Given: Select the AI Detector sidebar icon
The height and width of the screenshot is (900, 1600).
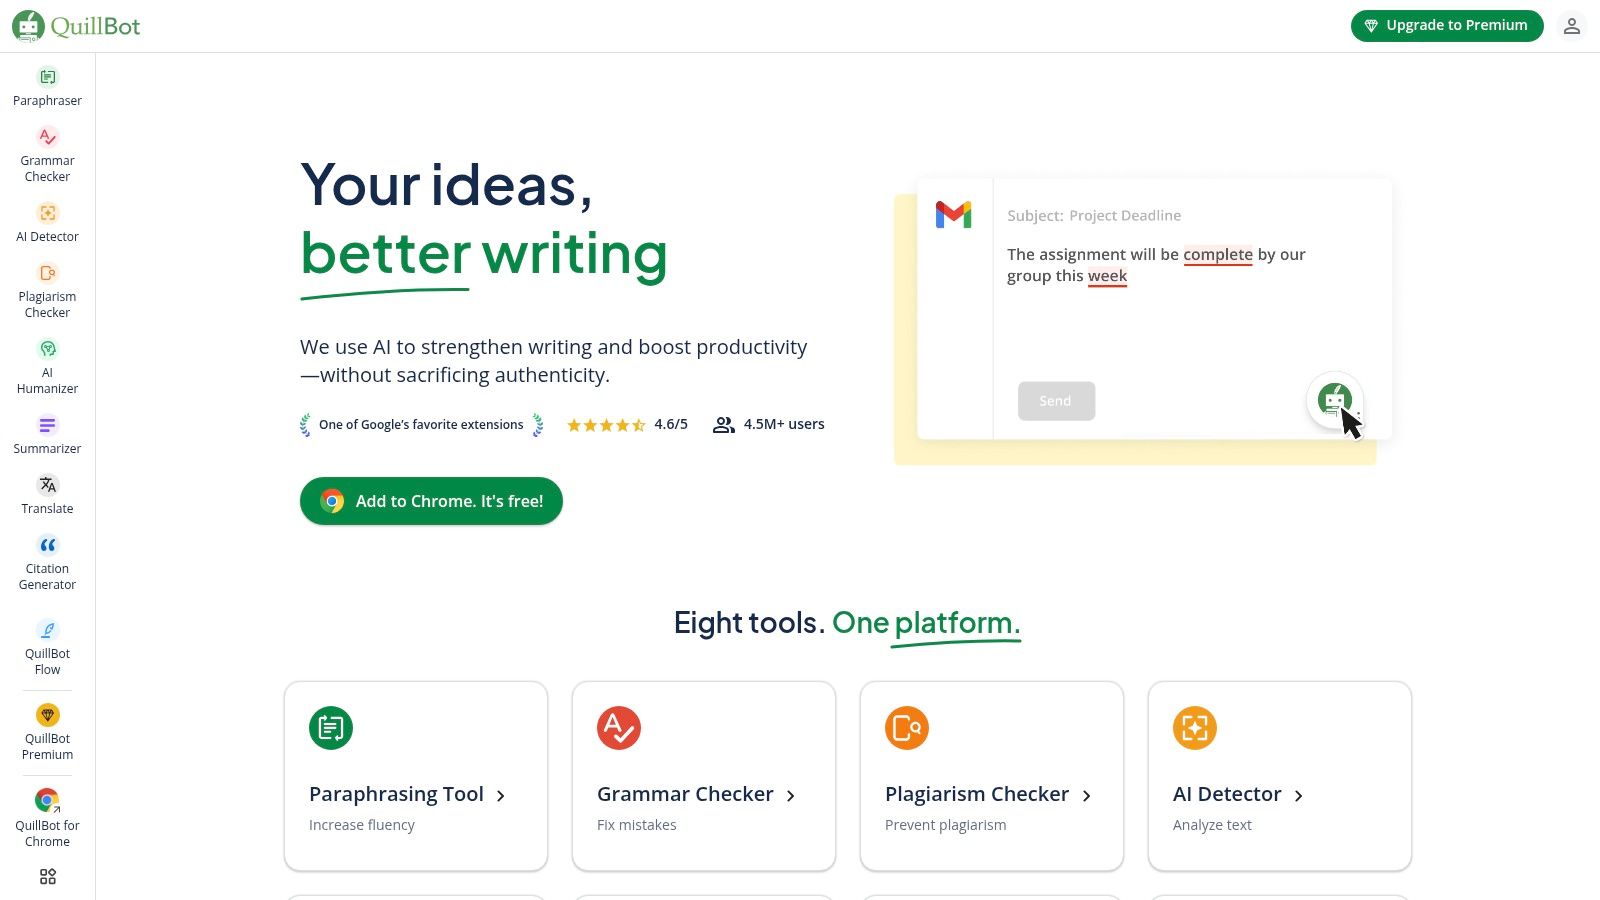Looking at the screenshot, I should tap(47, 223).
